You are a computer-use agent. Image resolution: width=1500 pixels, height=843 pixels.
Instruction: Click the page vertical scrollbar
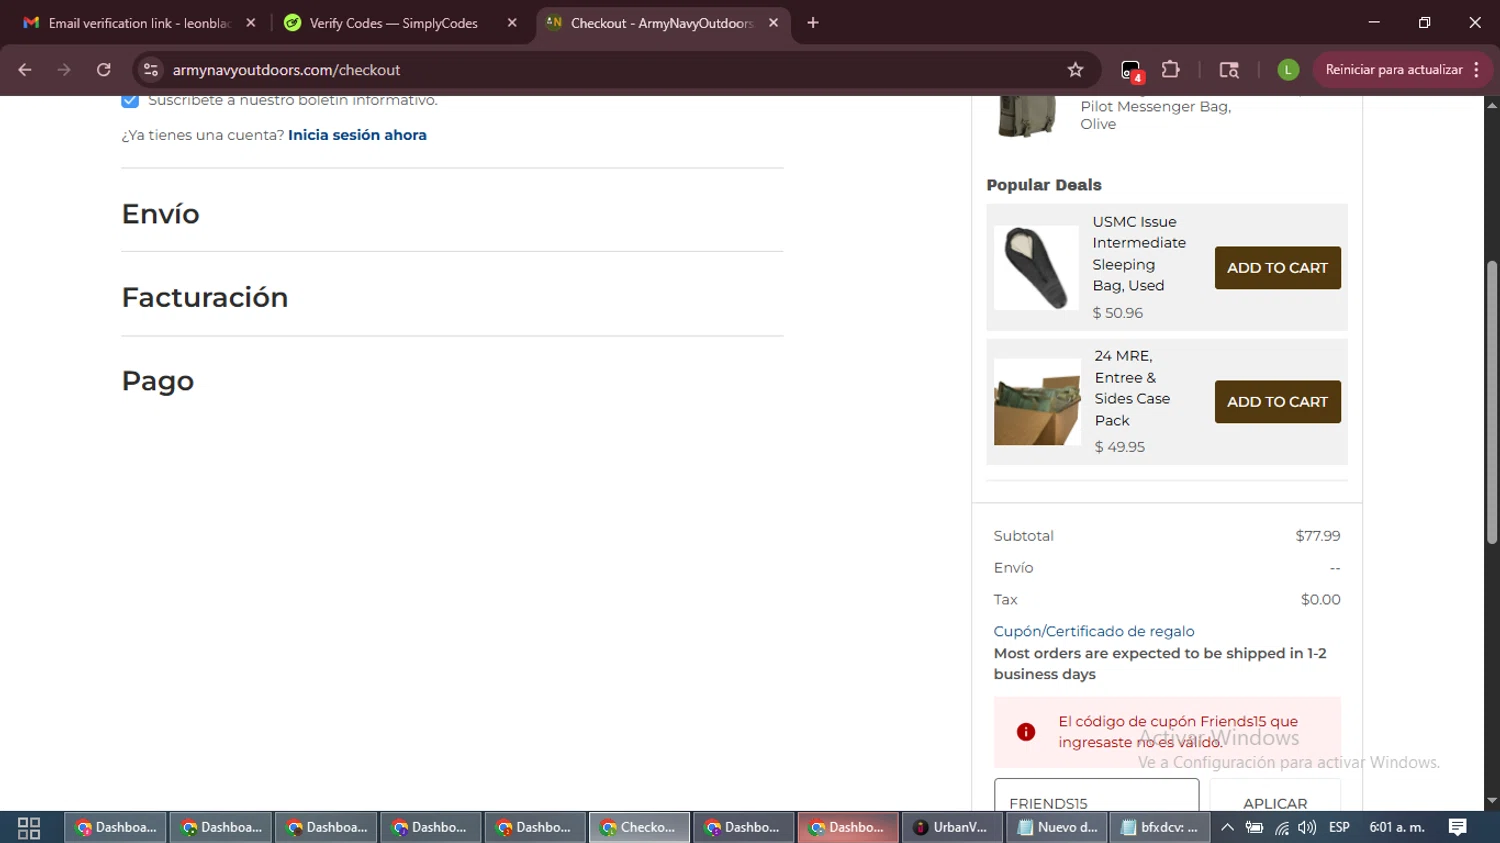tap(1492, 403)
